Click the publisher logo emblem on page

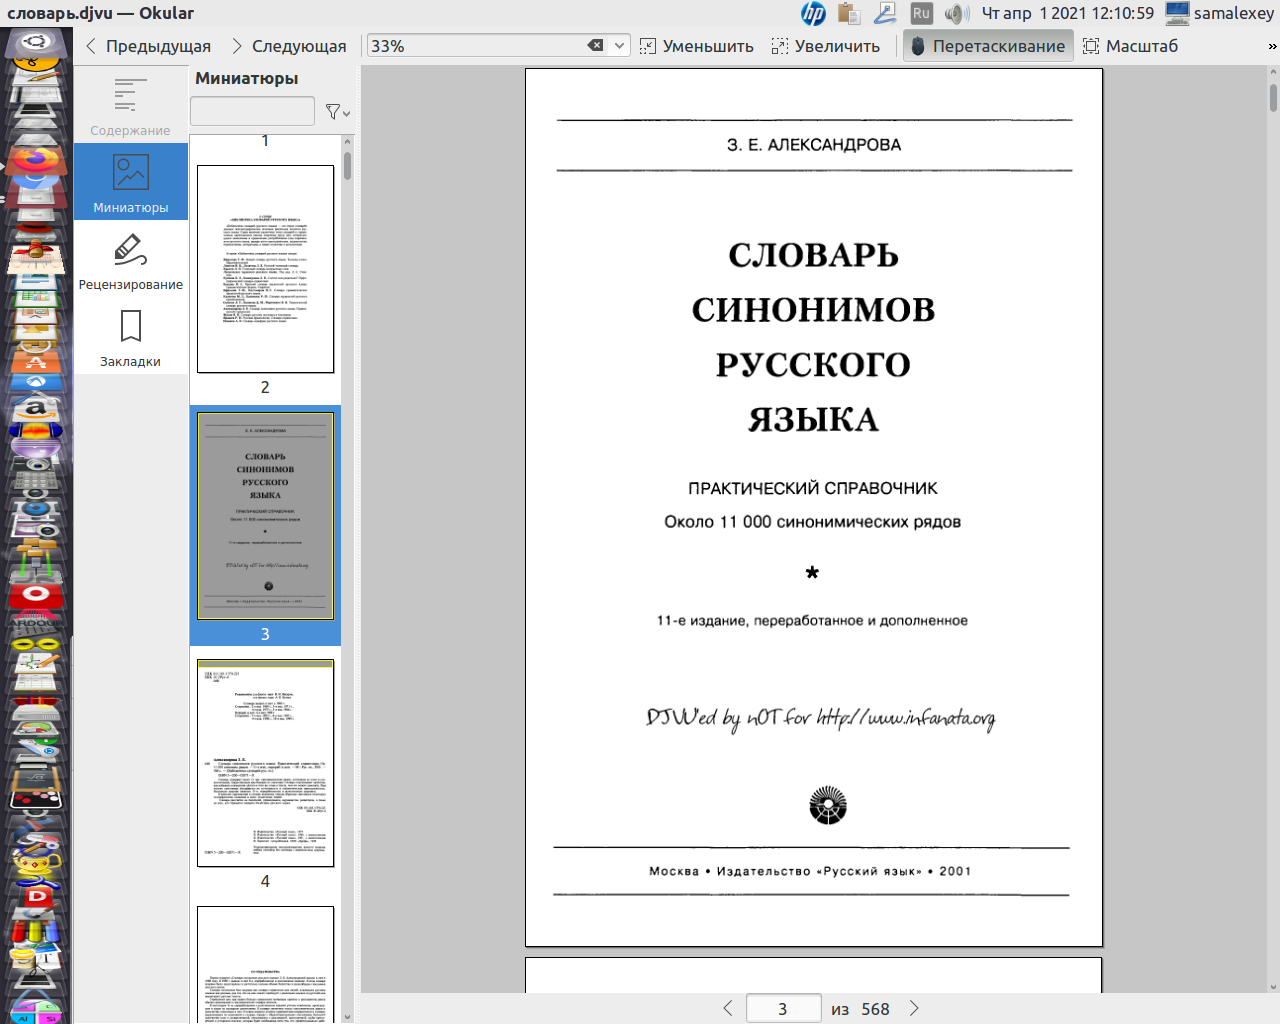[827, 805]
